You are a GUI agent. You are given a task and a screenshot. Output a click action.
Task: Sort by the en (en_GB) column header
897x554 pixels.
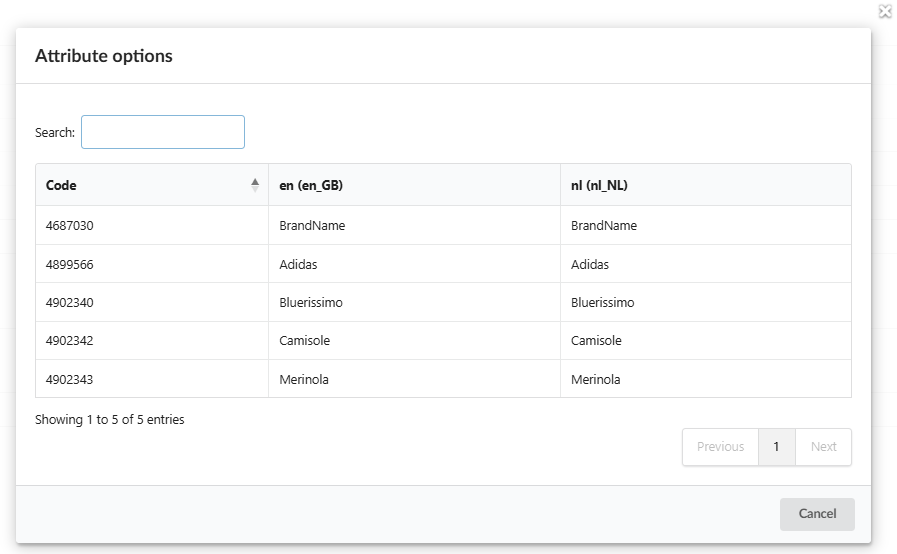(311, 185)
